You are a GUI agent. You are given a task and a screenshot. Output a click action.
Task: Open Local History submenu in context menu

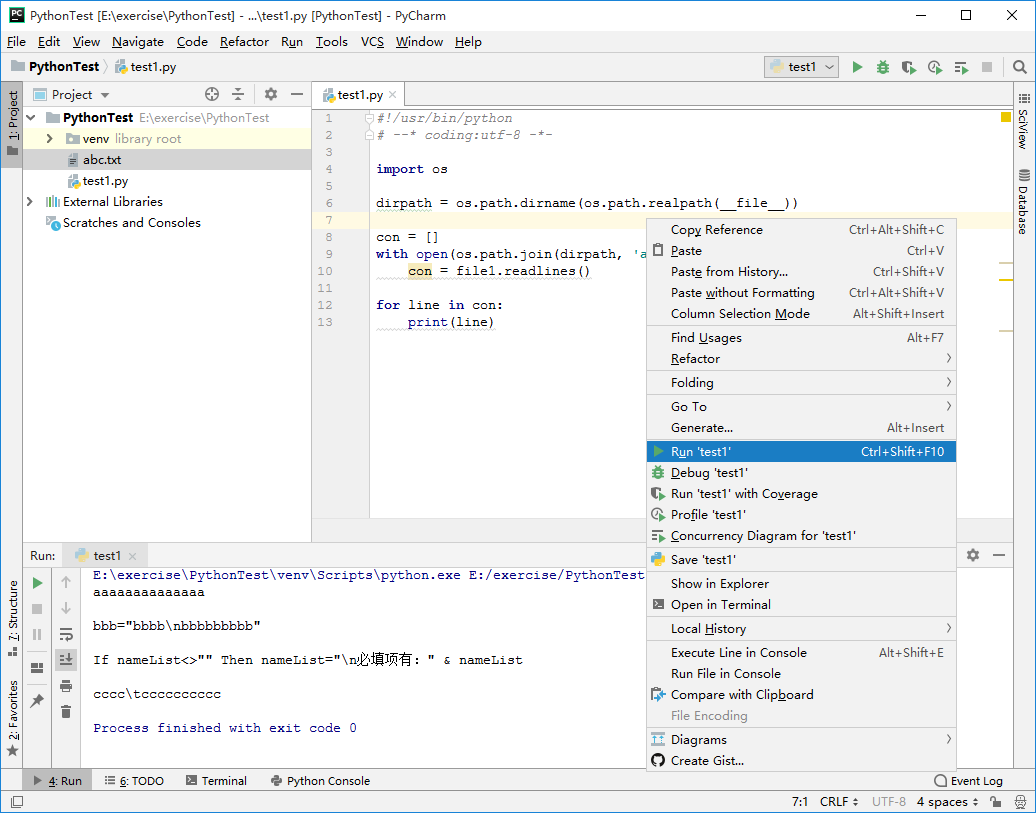pyautogui.click(x=801, y=628)
